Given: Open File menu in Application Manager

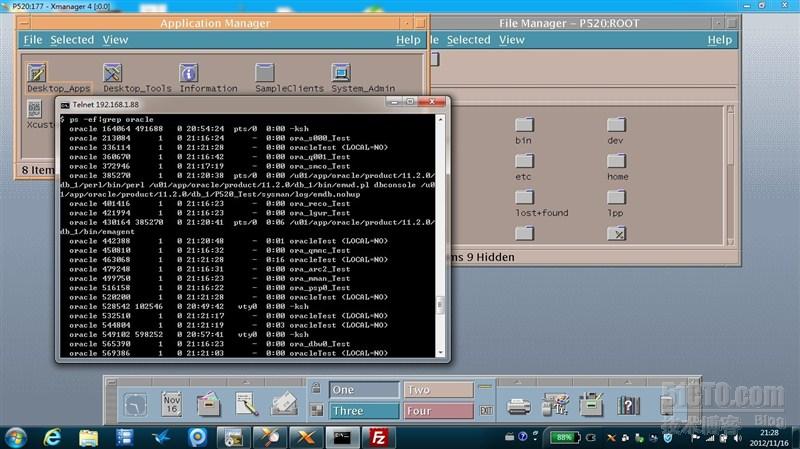Looking at the screenshot, I should pos(33,40).
